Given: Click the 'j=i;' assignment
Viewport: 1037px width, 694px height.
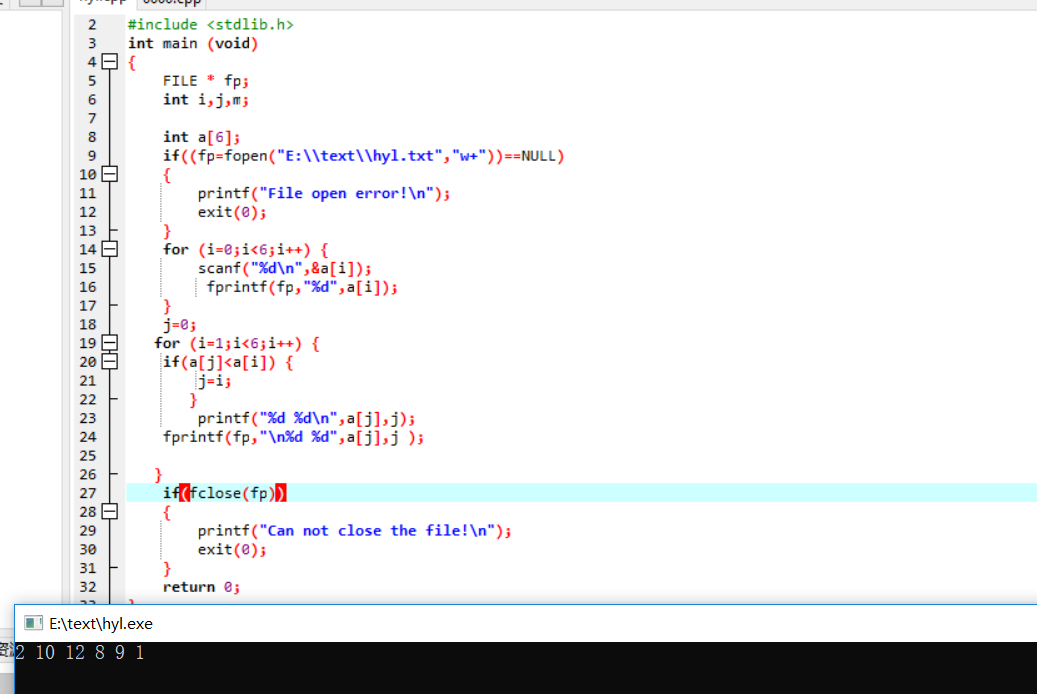Looking at the screenshot, I should (214, 380).
